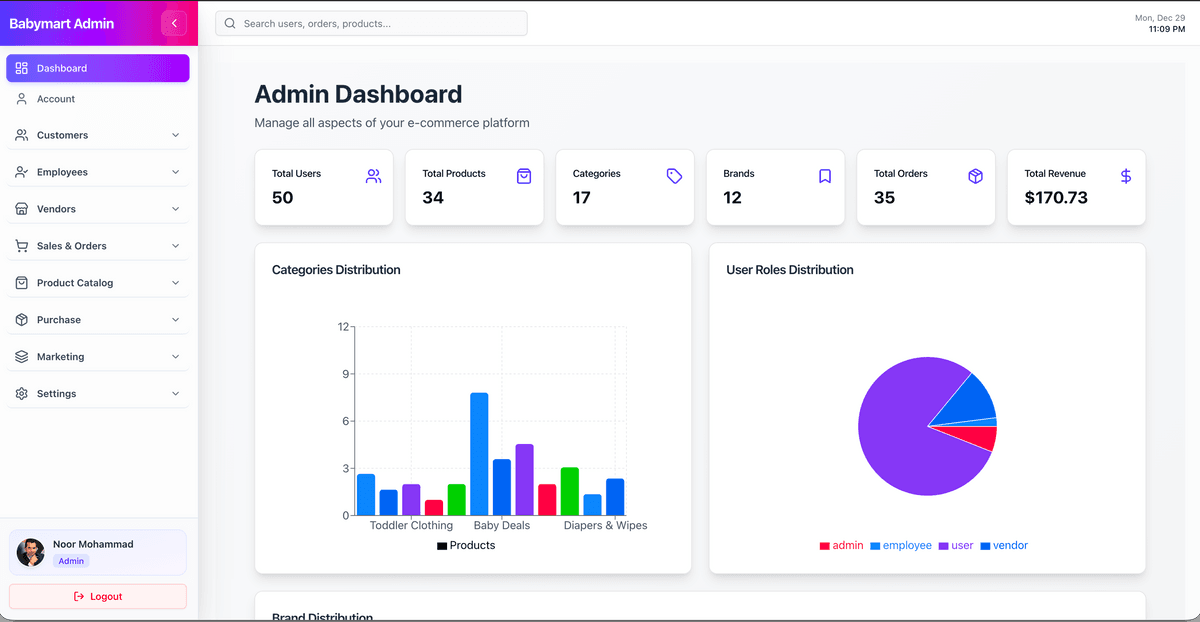Select the Dashboard sidebar item
This screenshot has width=1200, height=622.
97,68
